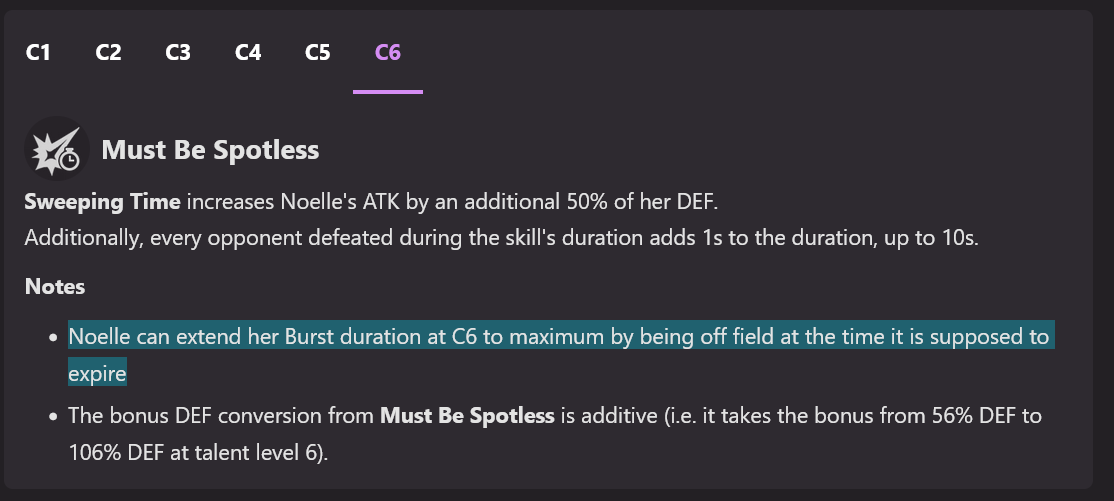
Task: Click the first note's bullet point
Action: [x=51, y=338]
